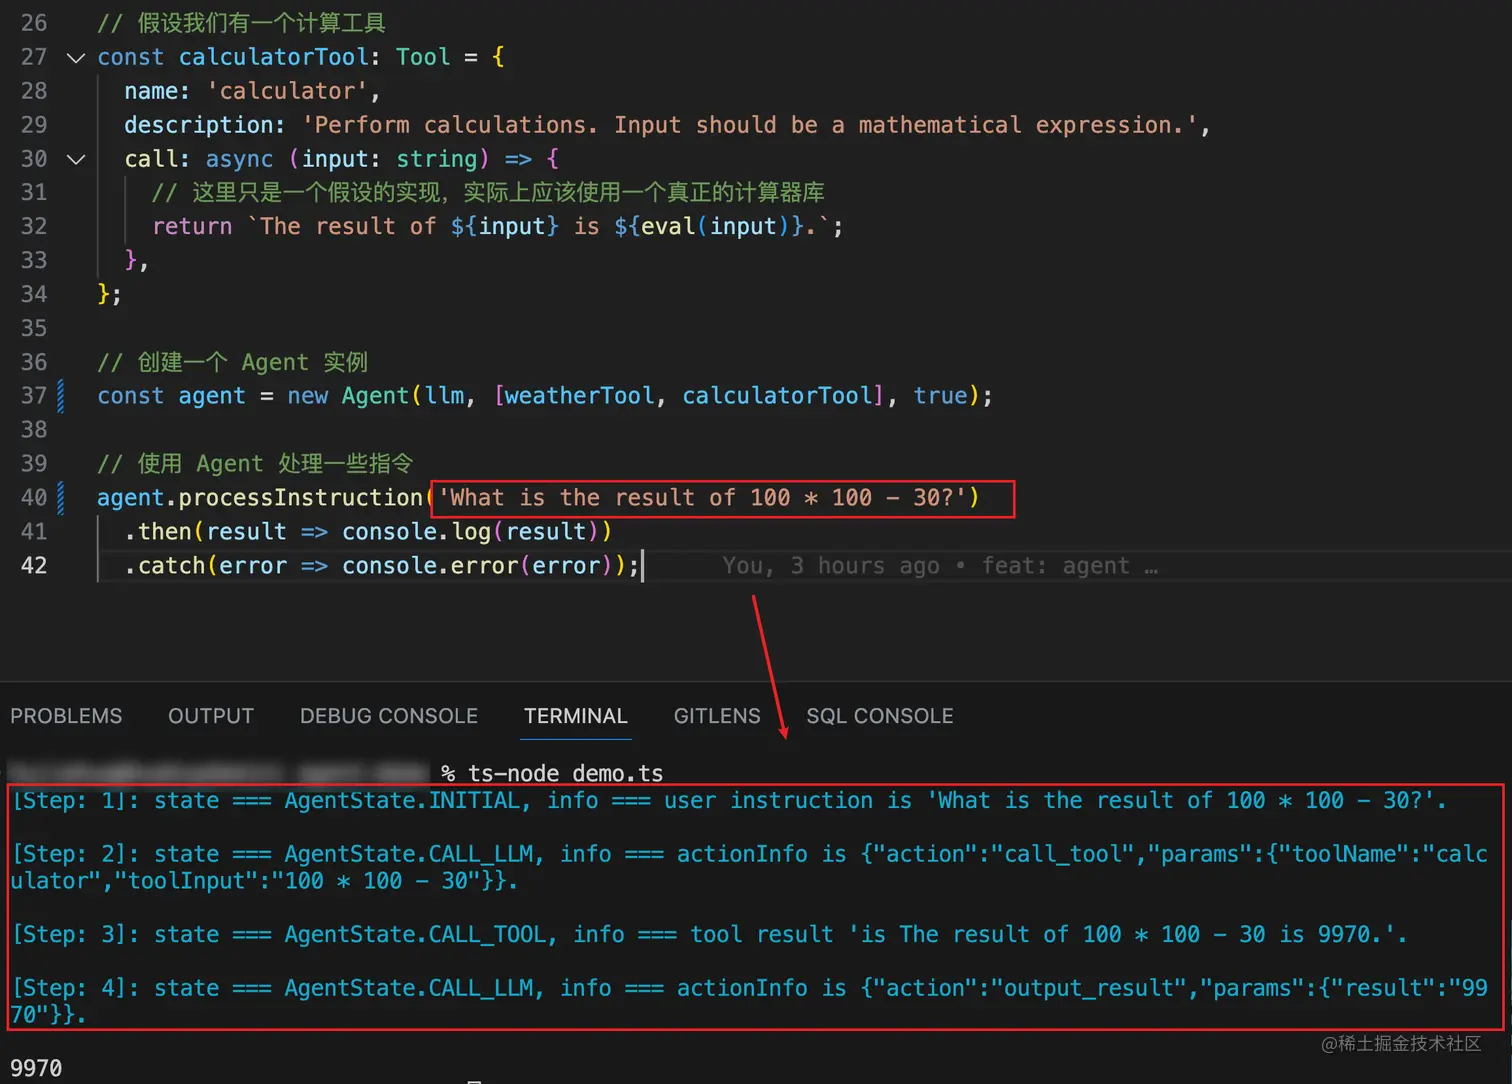Click the 'Perform calculations.' description string
The image size is (1512, 1084).
[749, 125]
